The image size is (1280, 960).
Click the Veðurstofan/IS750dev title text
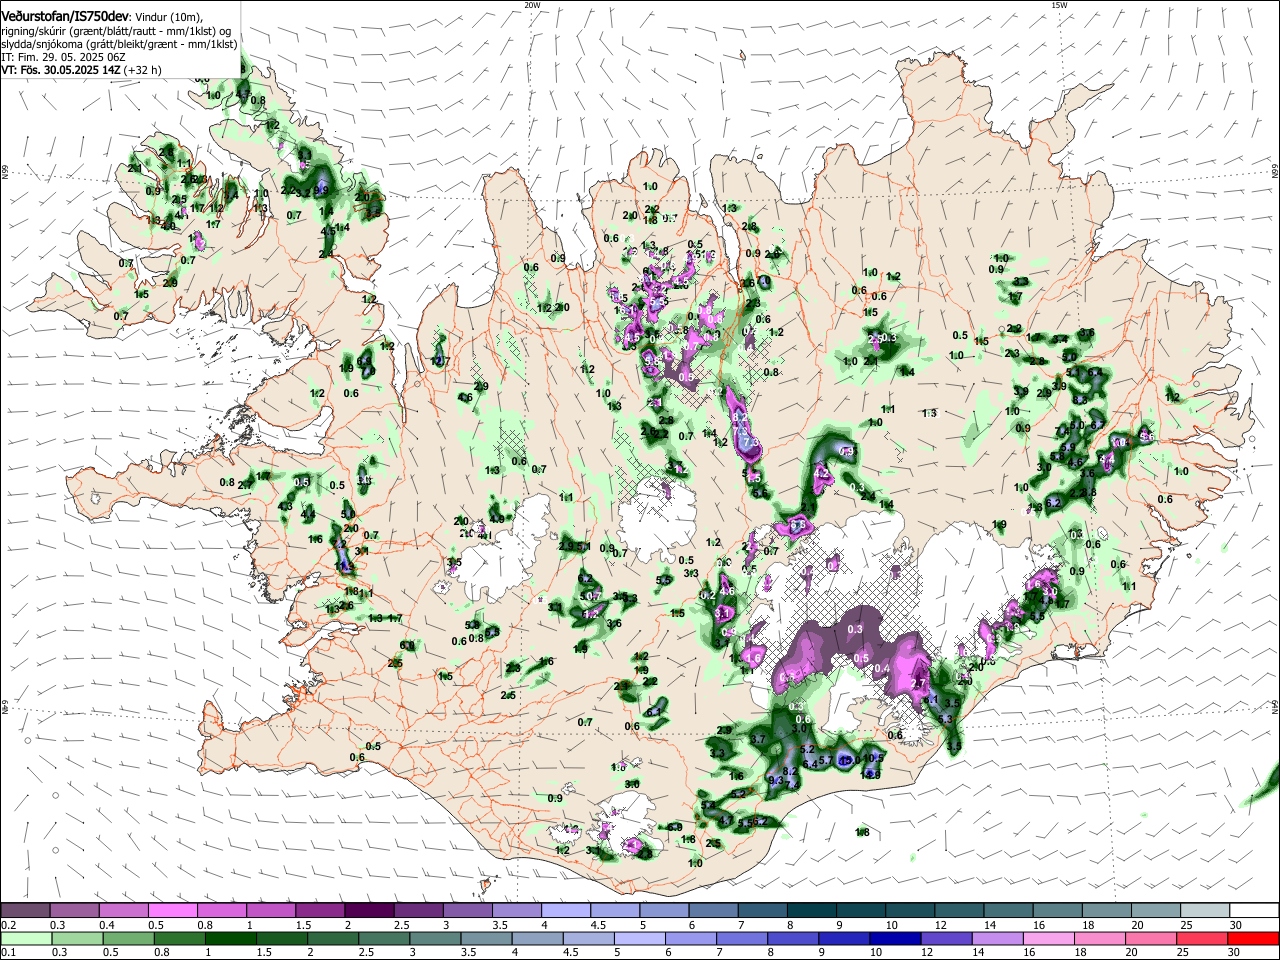[65, 17]
